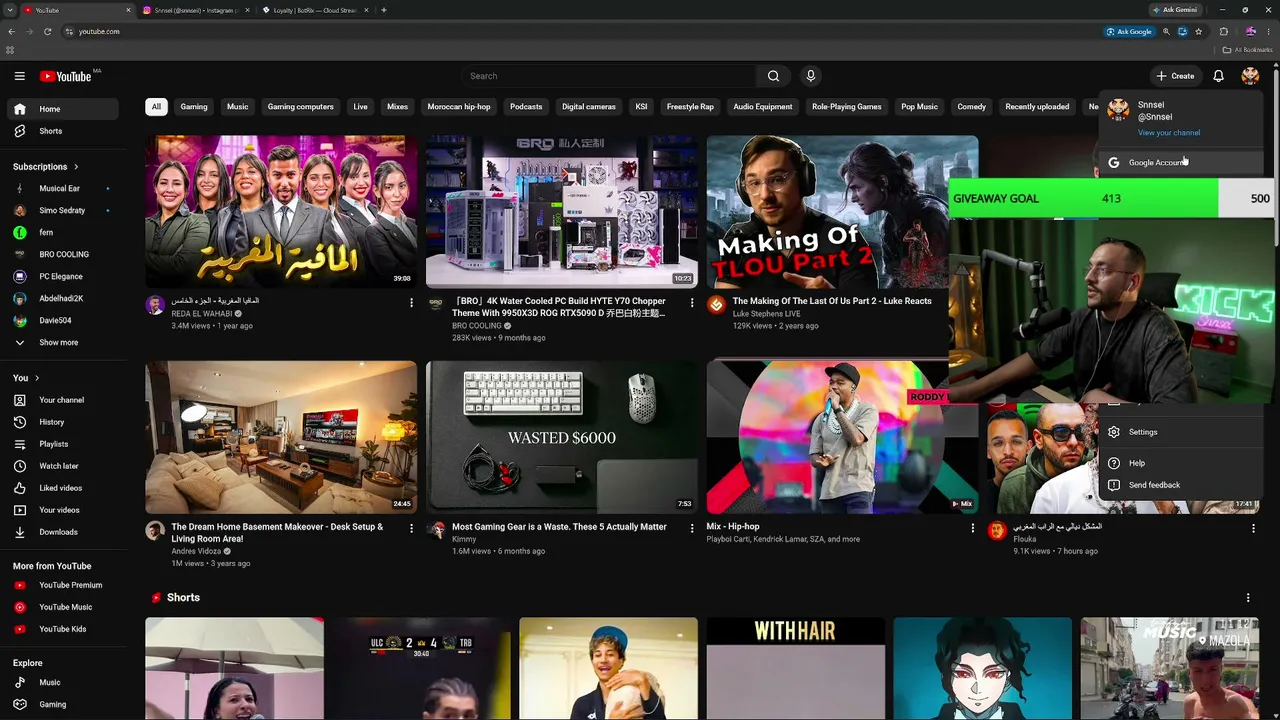This screenshot has height=720, width=1280.
Task: Install the app using the address bar icon
Action: point(1182,32)
